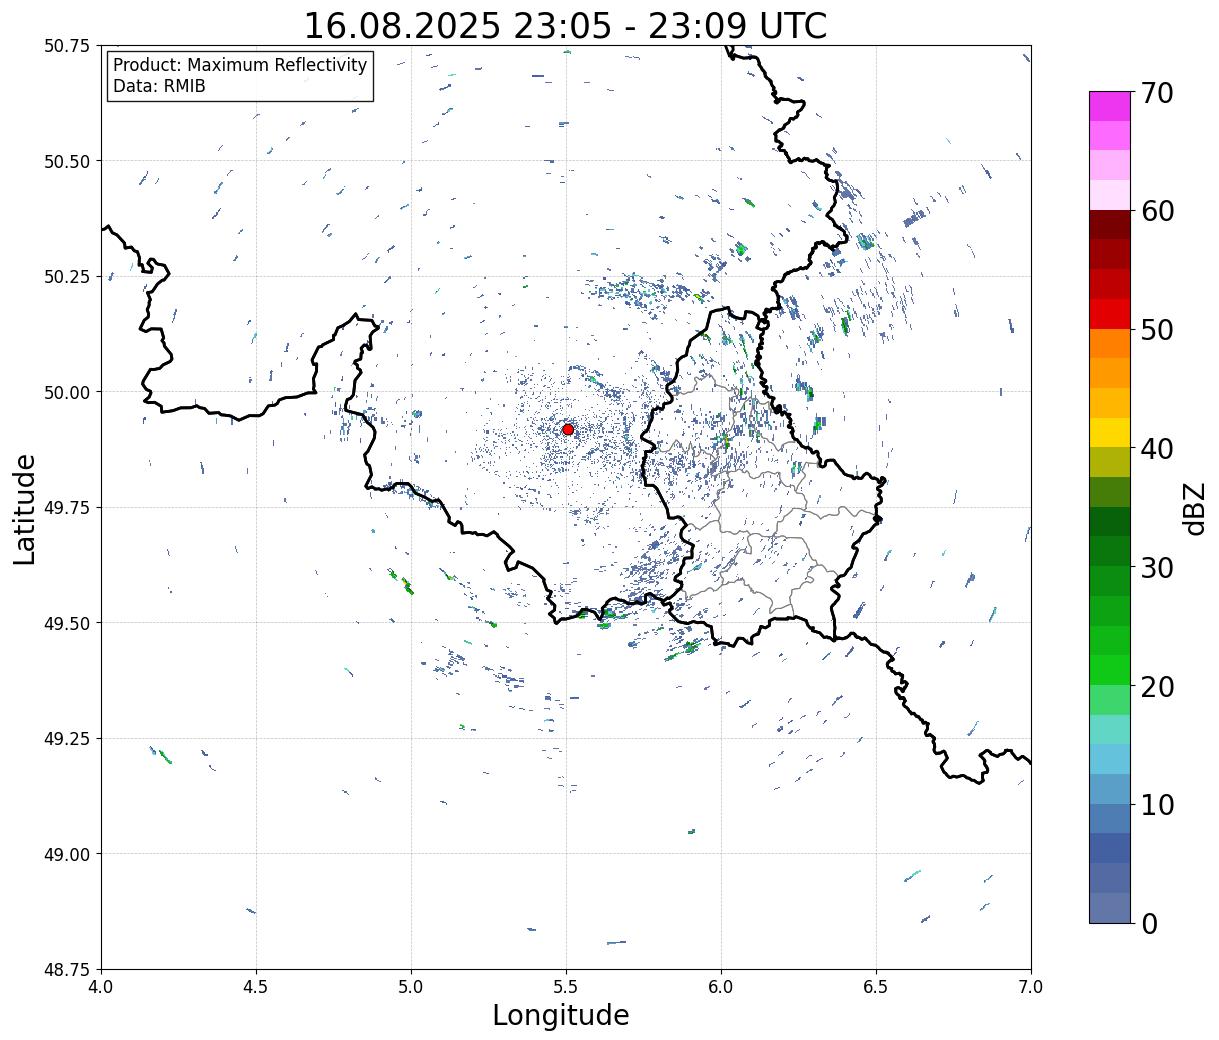Click the latitude tick label "48.75"
Image resolution: width=1219 pixels, height=1040 pixels.
[67, 969]
